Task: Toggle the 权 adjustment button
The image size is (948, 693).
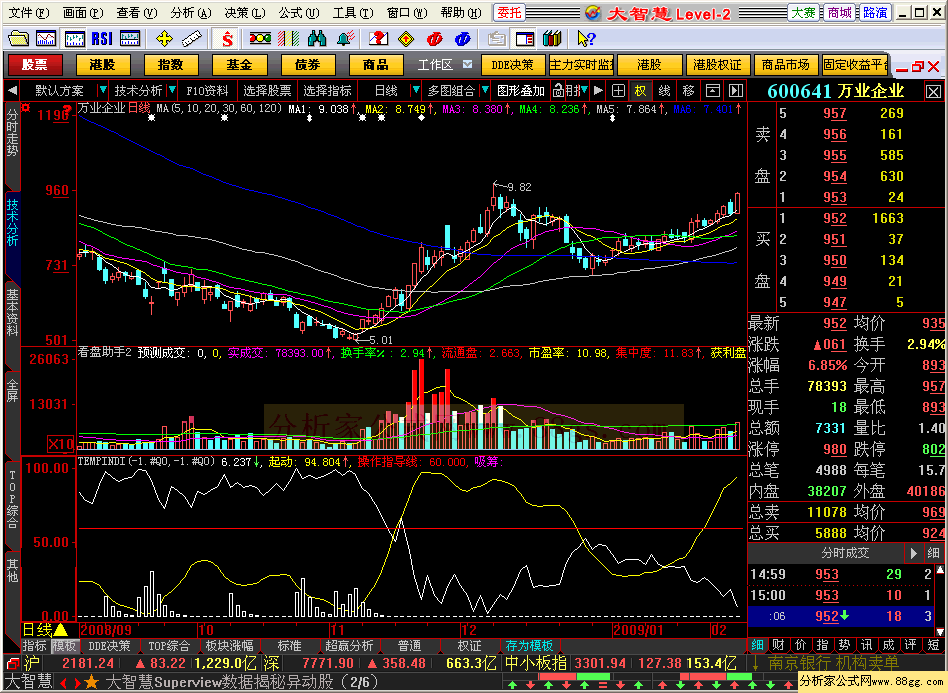Action: [x=640, y=91]
